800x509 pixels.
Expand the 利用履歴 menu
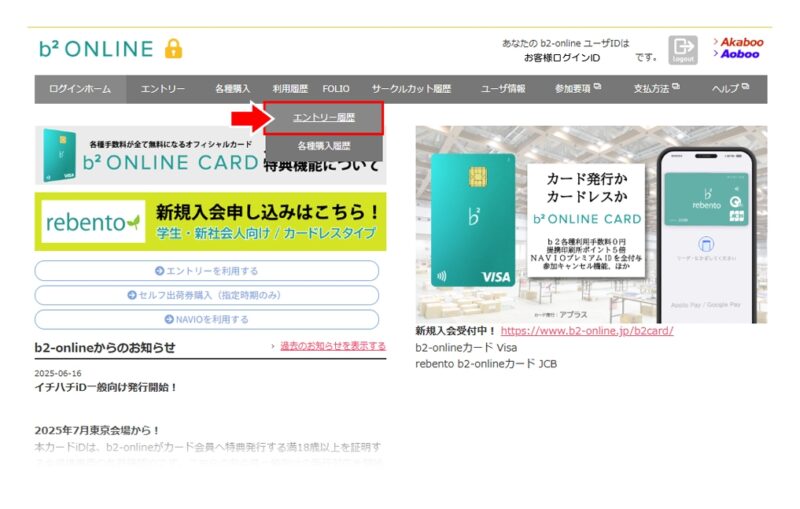pyautogui.click(x=290, y=89)
